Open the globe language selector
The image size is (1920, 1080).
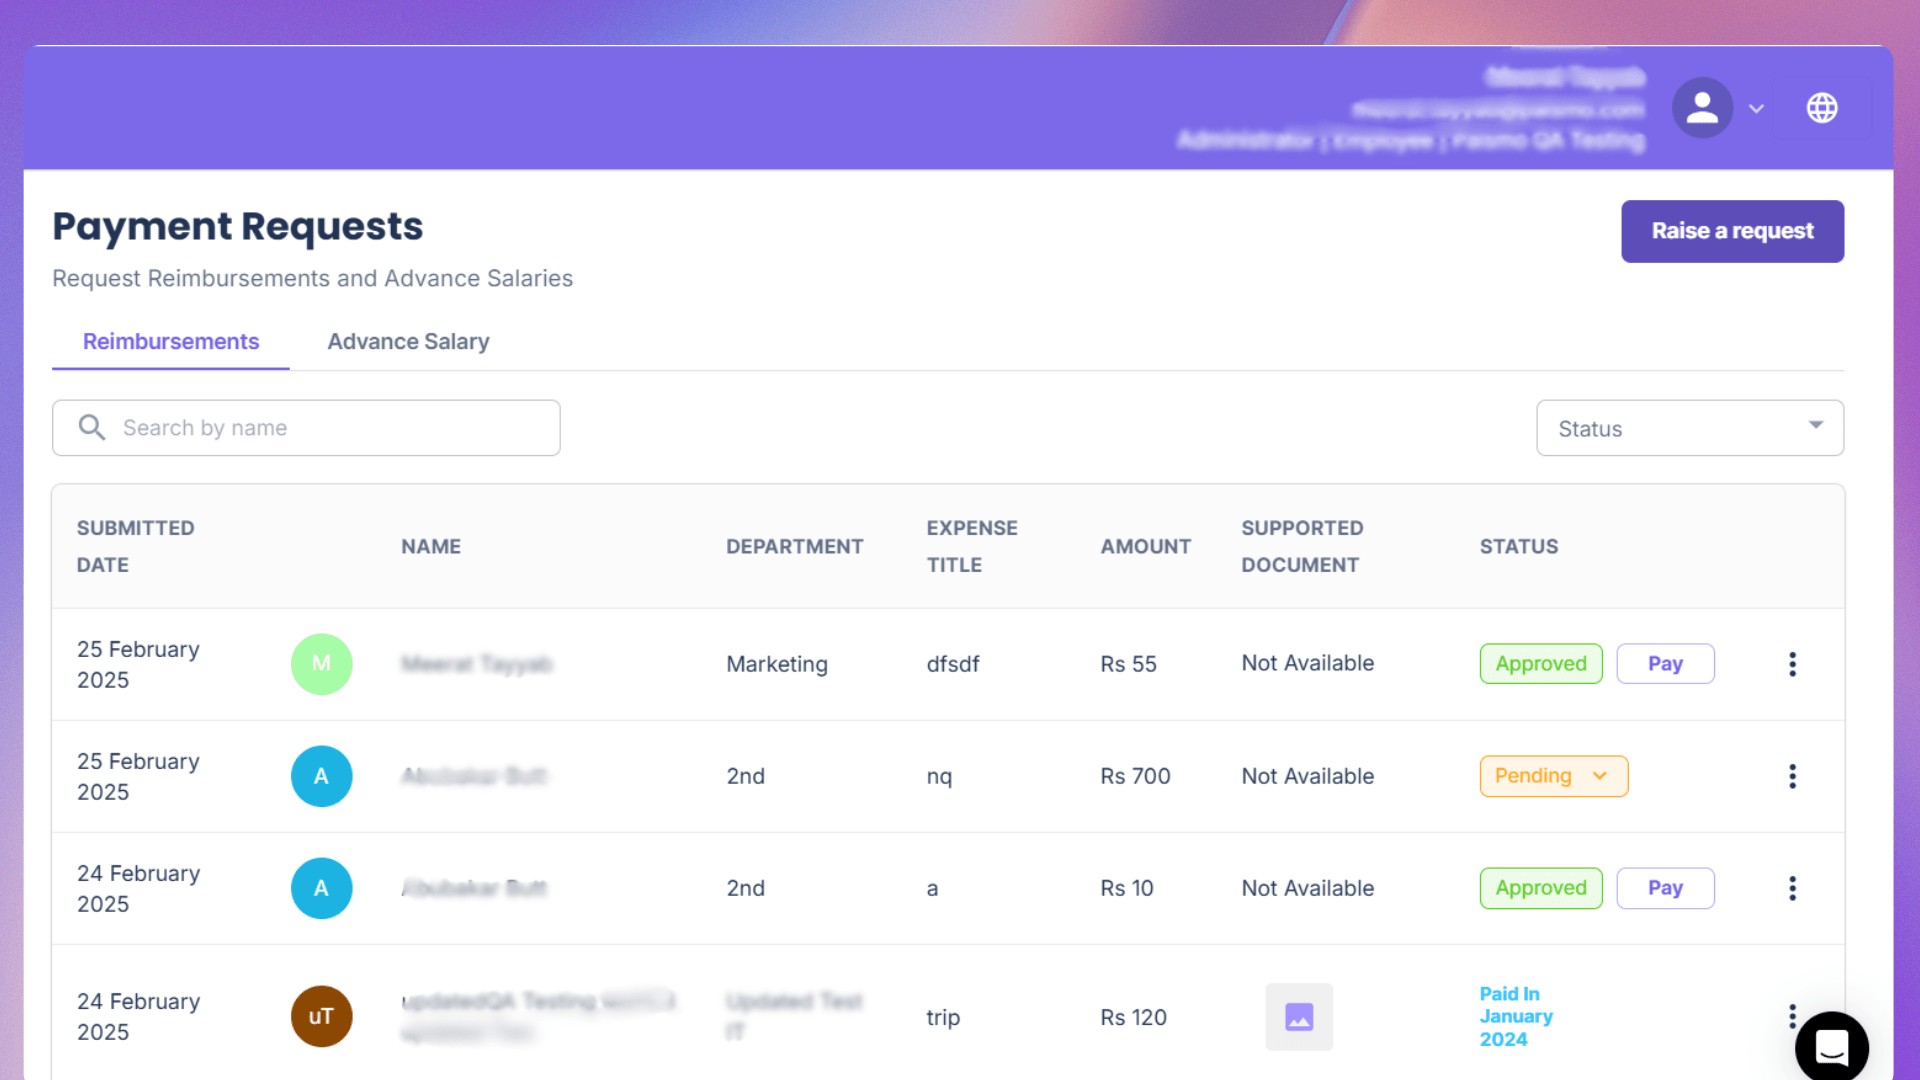click(1822, 108)
